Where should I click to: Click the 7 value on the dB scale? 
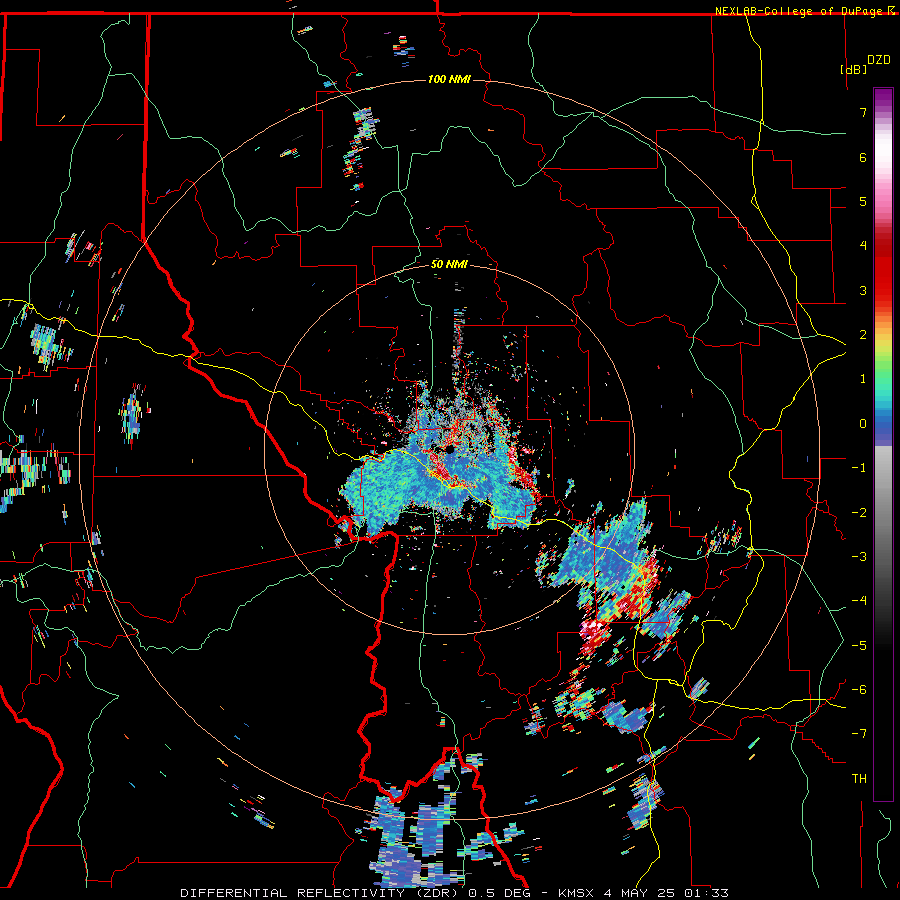[863, 112]
